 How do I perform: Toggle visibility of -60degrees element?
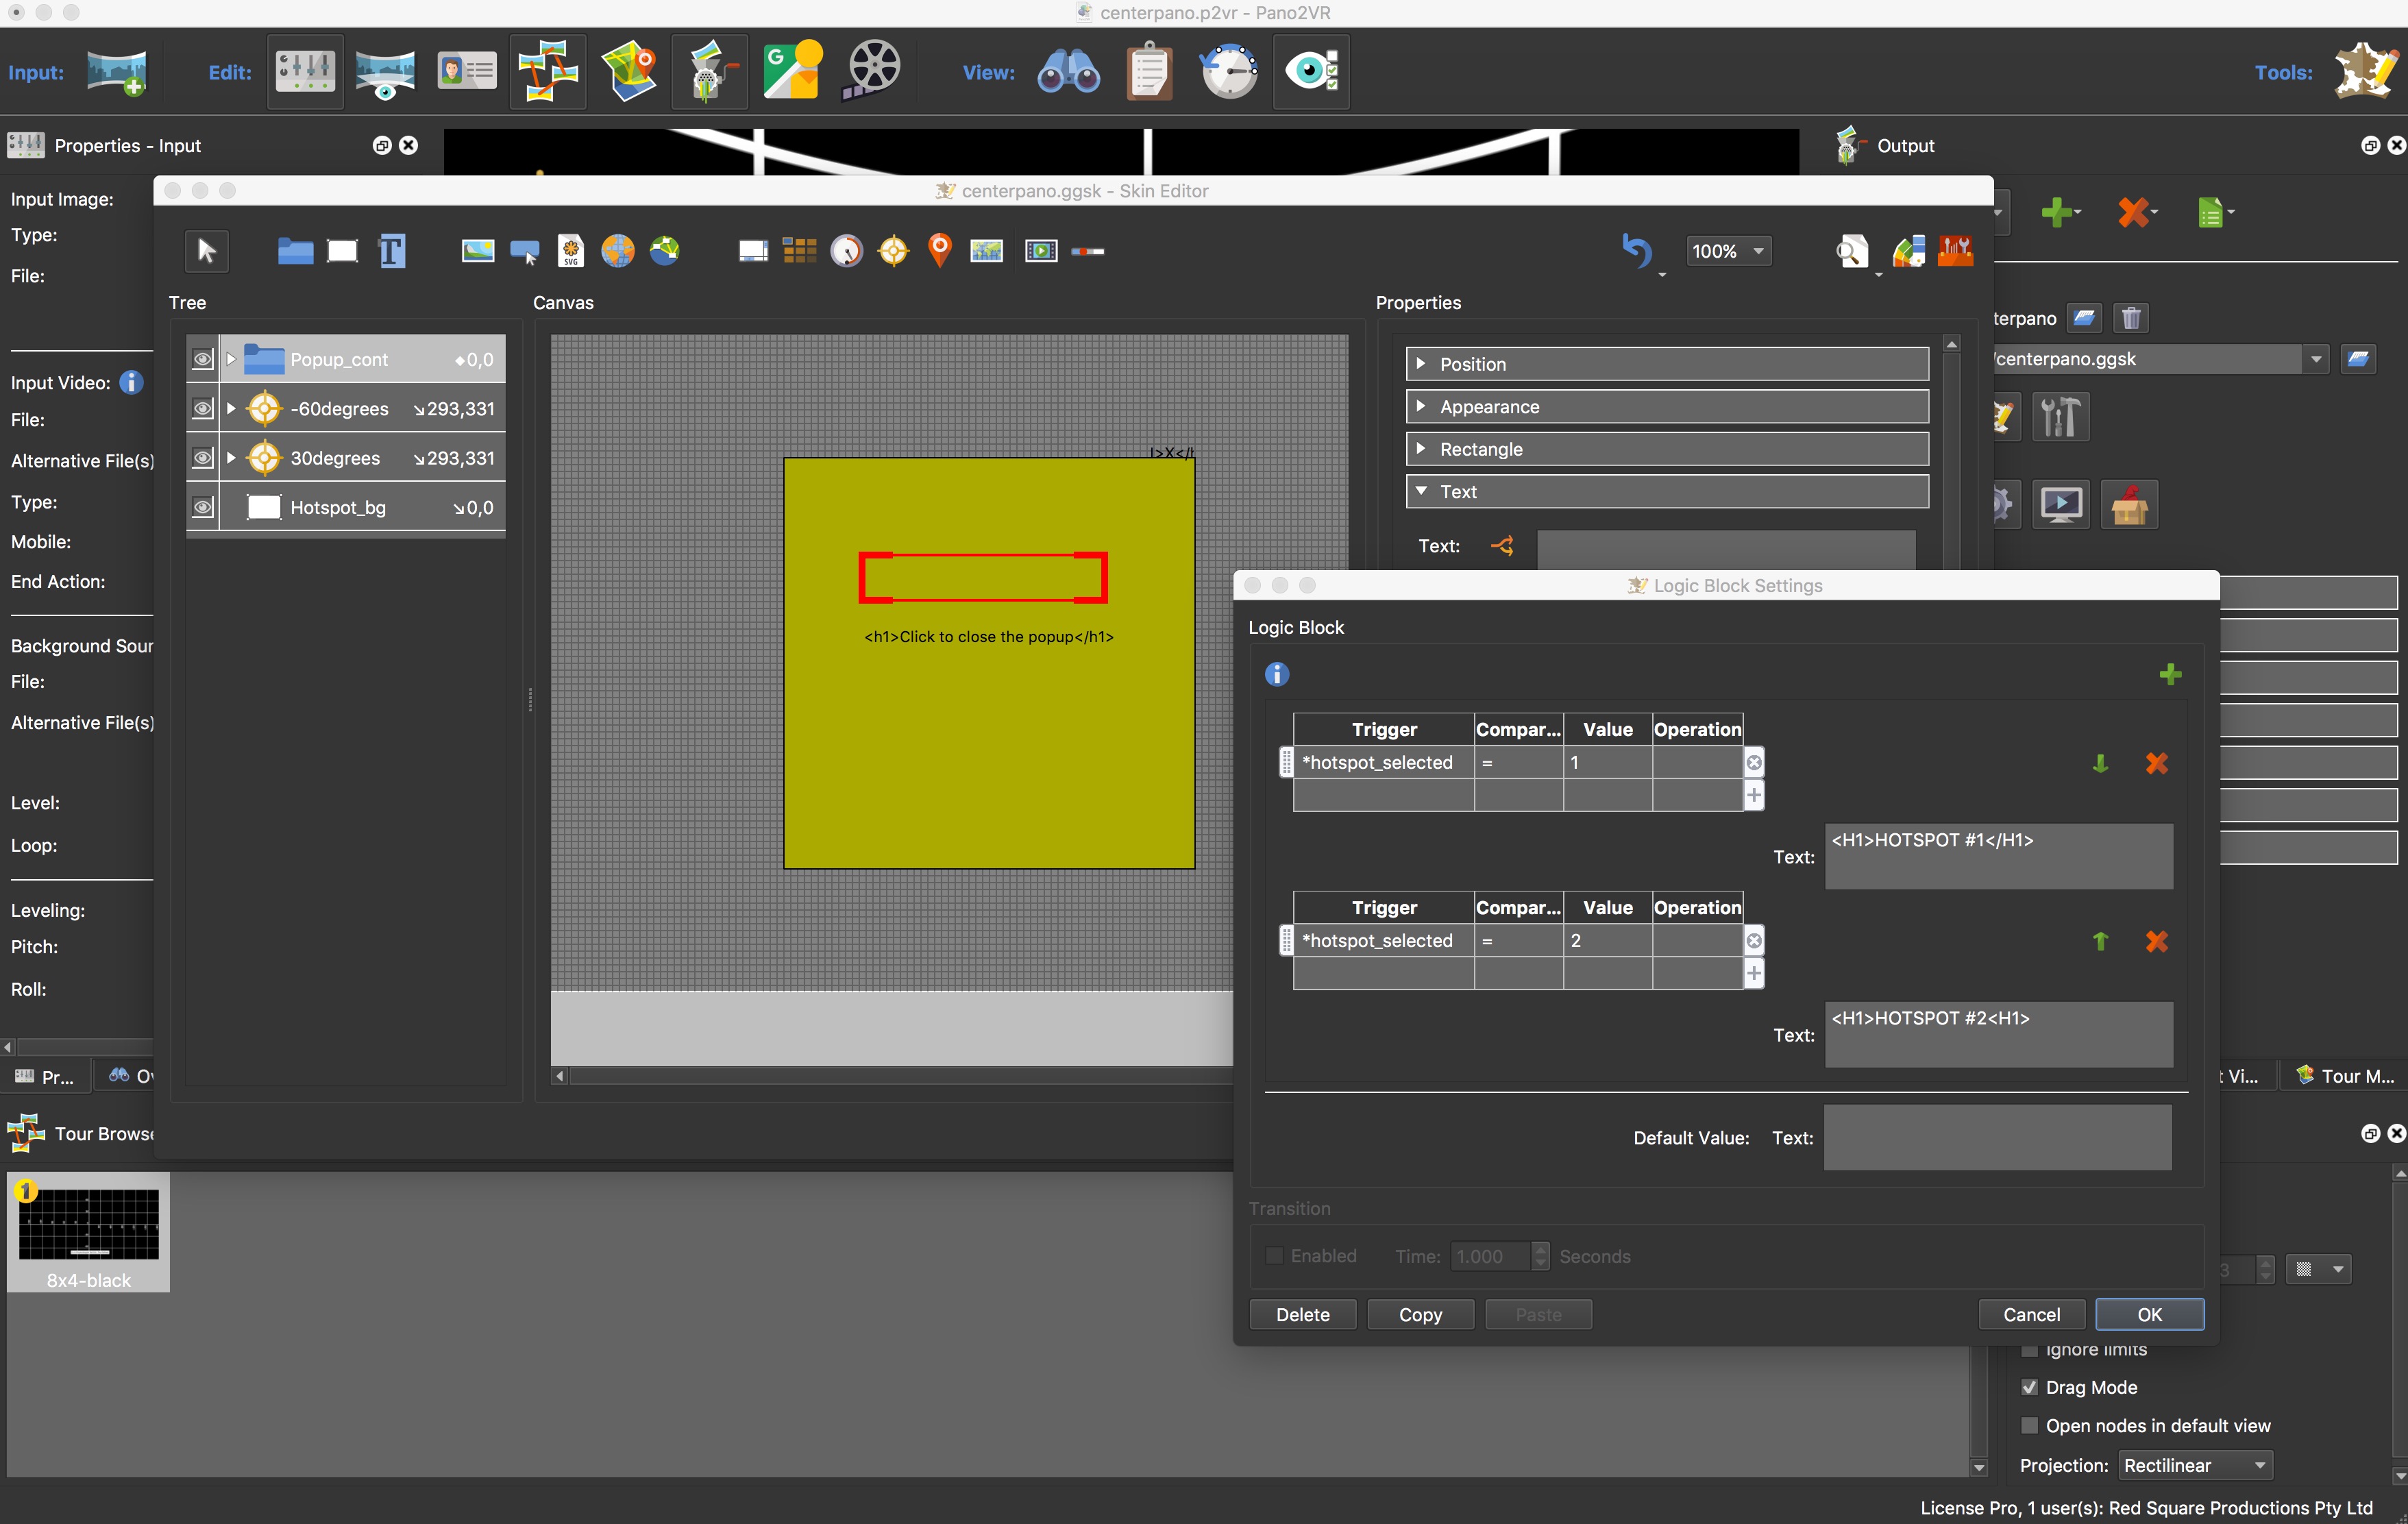[x=202, y=408]
